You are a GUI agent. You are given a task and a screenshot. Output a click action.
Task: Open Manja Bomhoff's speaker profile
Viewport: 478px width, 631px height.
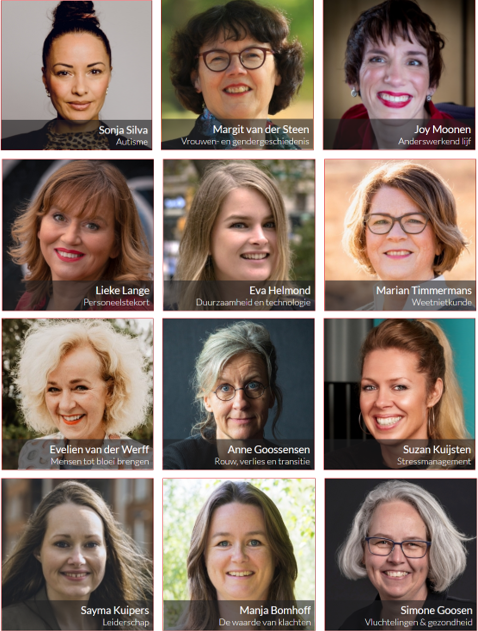(x=239, y=554)
